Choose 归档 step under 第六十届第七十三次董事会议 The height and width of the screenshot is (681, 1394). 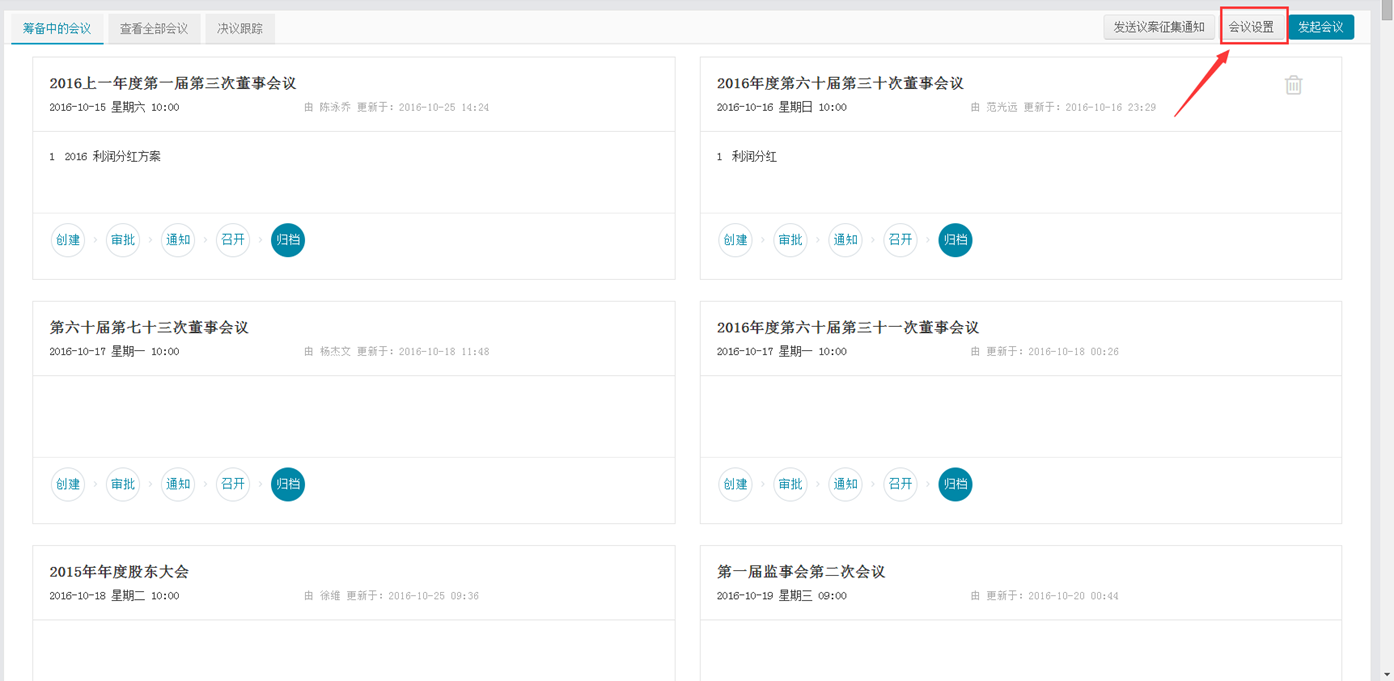pyautogui.click(x=288, y=484)
